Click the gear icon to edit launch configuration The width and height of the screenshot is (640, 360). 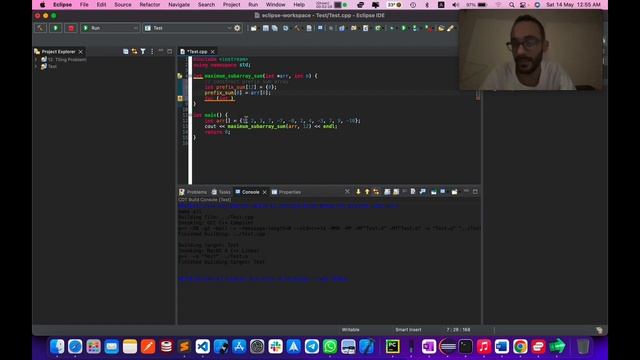[237, 28]
